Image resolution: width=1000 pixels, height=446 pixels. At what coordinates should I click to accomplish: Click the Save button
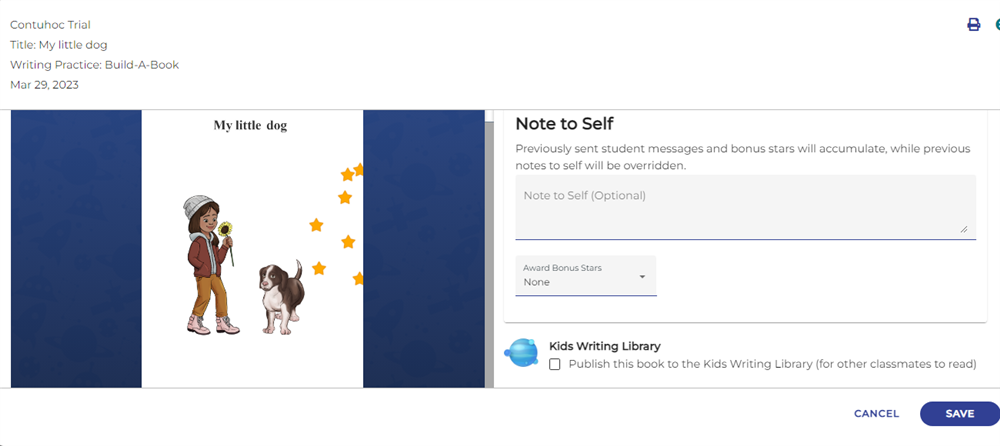tap(959, 414)
